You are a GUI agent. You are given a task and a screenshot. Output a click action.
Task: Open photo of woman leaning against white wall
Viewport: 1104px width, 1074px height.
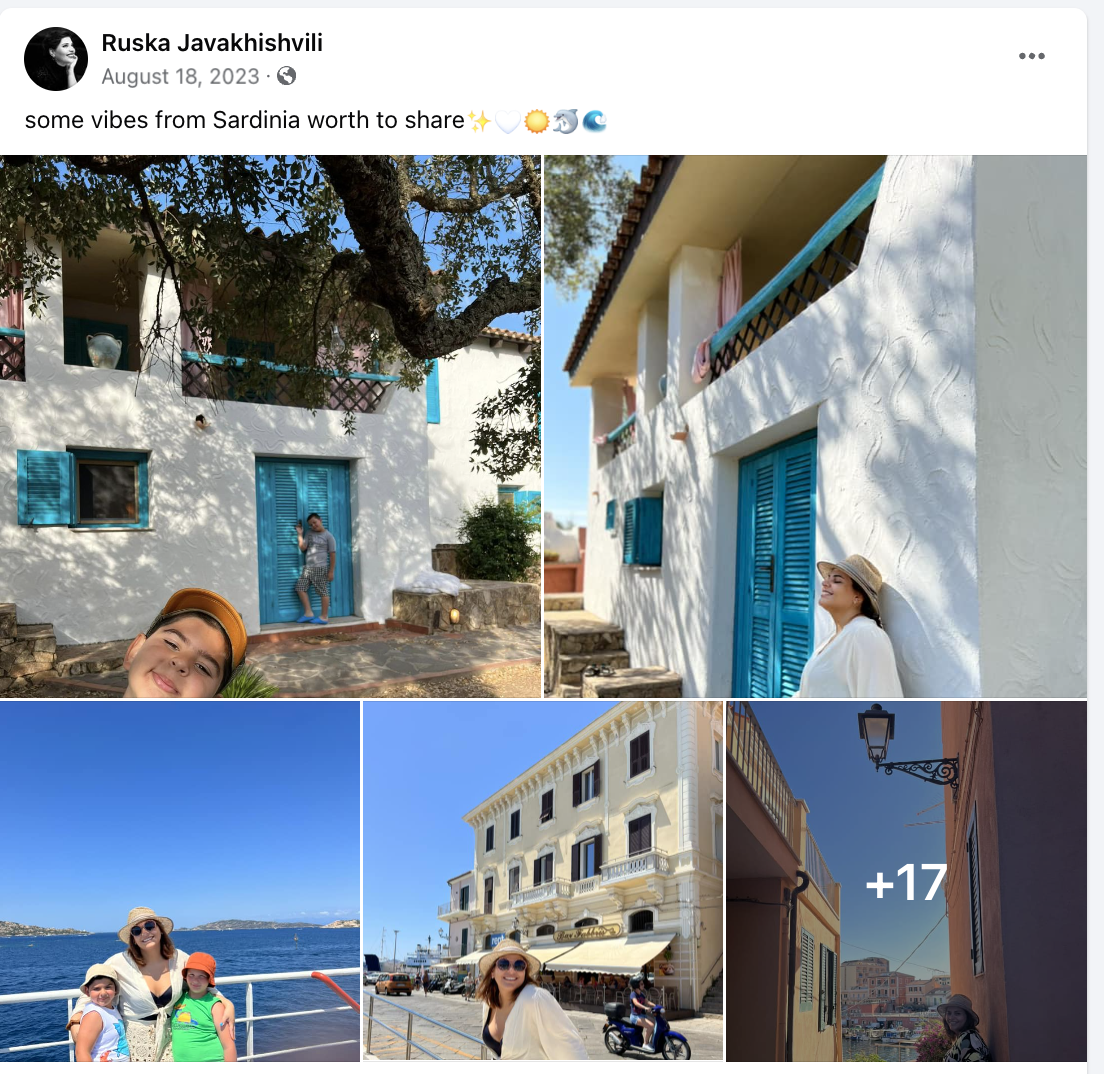click(x=815, y=426)
